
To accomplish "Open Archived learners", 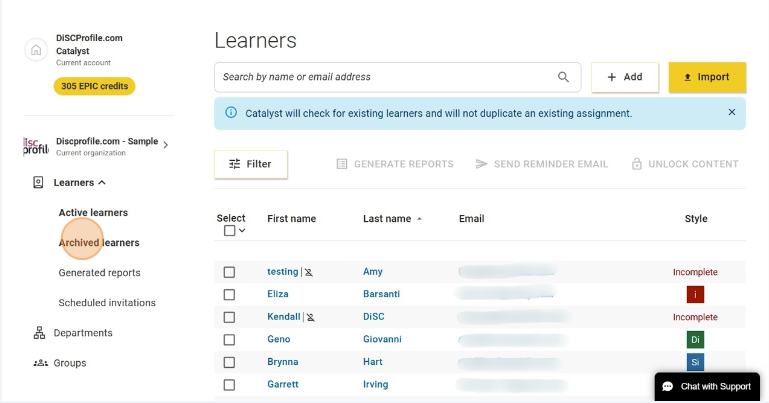I will click(x=99, y=243).
